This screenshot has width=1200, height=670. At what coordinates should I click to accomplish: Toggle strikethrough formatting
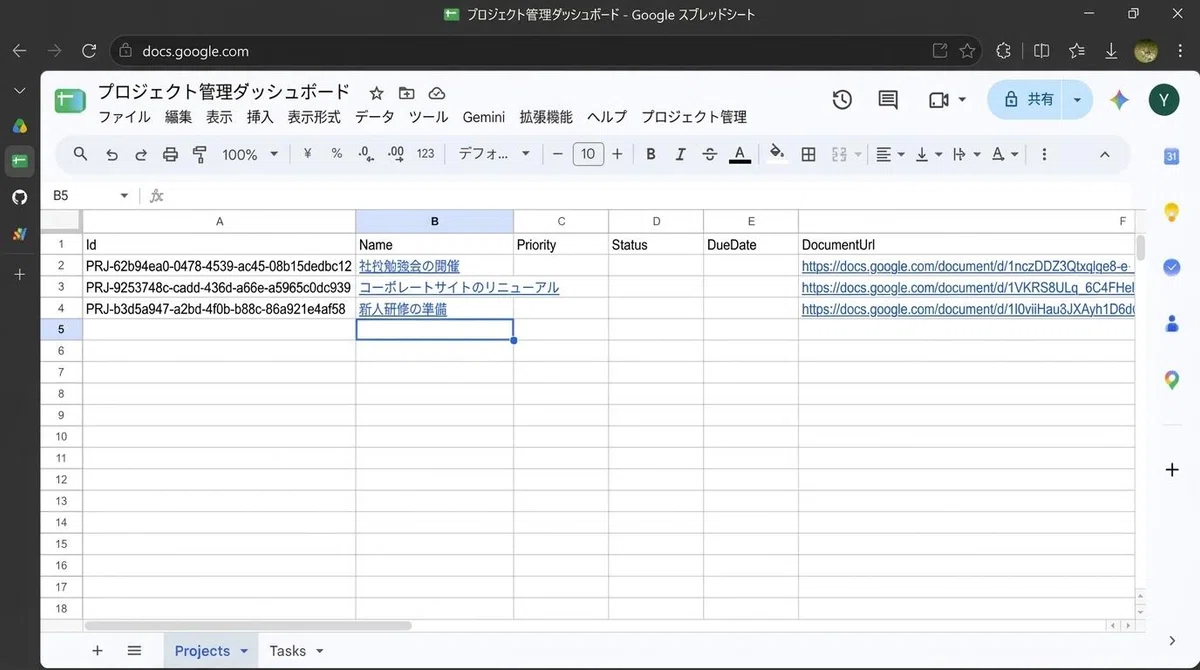(x=710, y=154)
